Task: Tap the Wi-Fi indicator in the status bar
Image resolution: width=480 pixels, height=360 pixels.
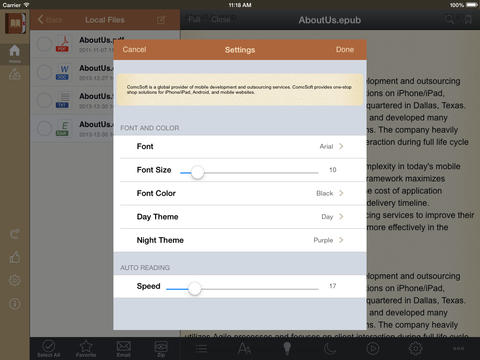Action: point(26,5)
